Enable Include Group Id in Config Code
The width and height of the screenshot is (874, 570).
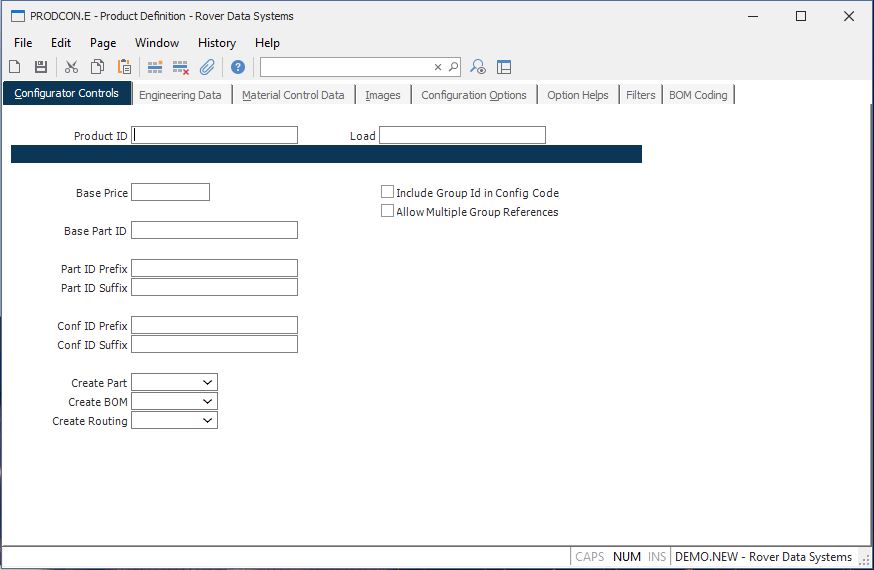click(x=388, y=192)
